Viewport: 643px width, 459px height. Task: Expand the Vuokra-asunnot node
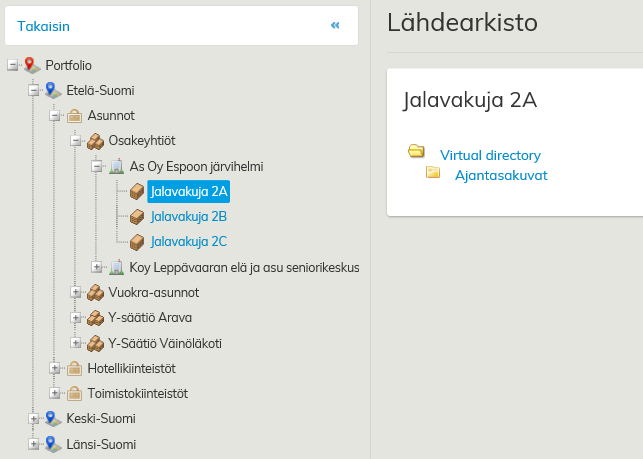tap(75, 292)
